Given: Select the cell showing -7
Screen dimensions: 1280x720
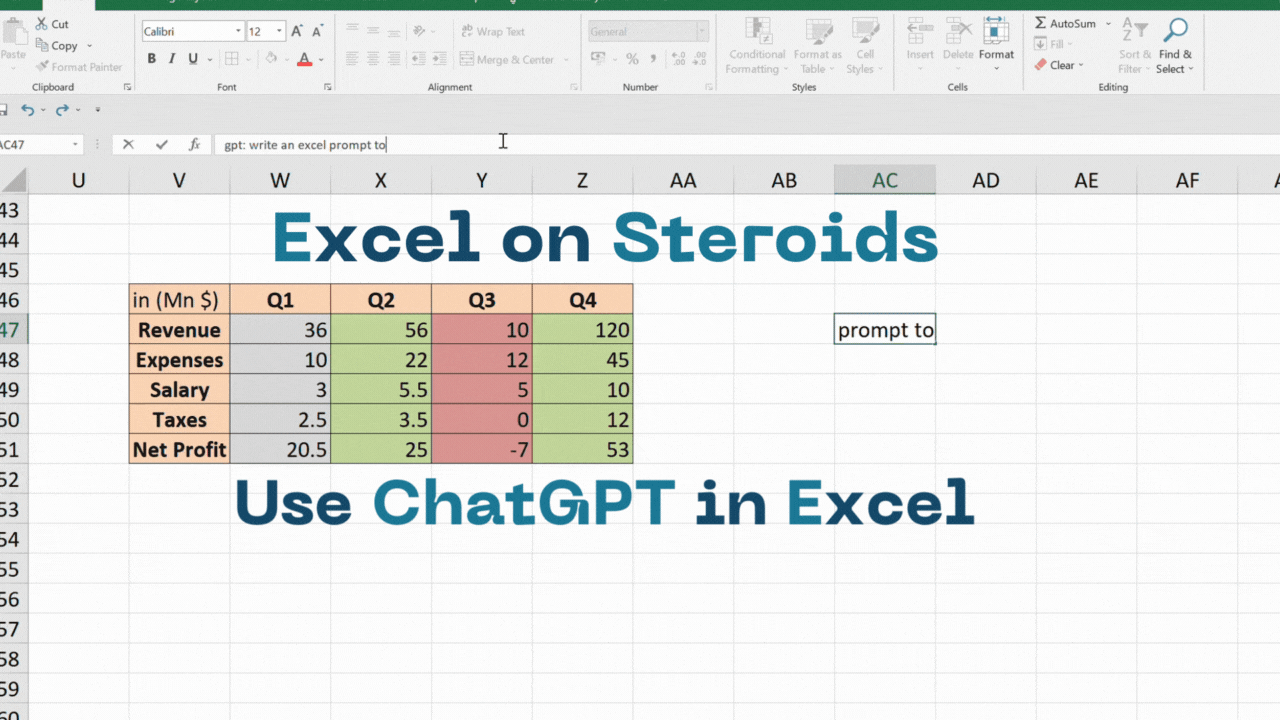Looking at the screenshot, I should point(481,450).
